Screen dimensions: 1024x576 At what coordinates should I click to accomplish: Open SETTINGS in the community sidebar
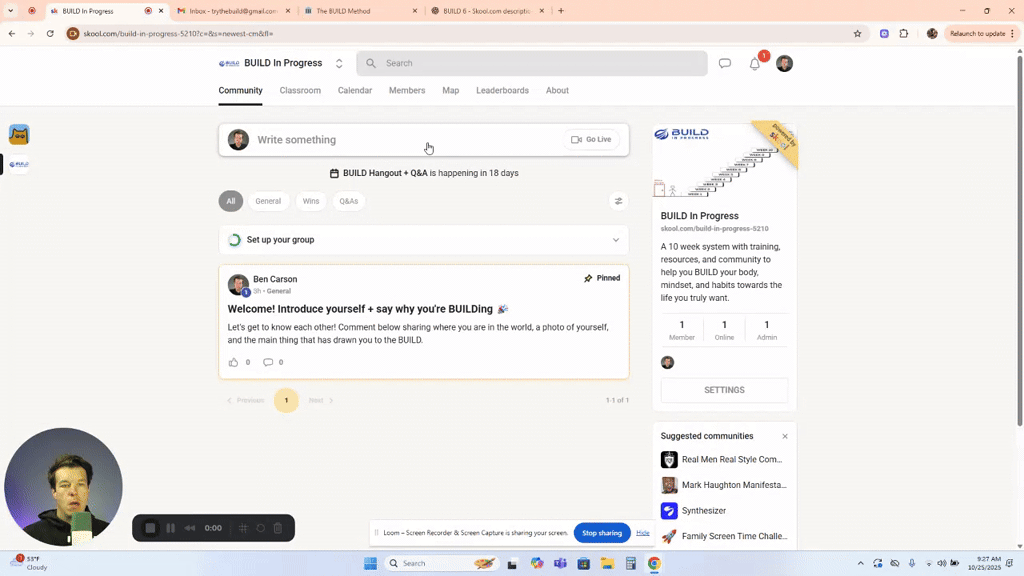tap(723, 389)
